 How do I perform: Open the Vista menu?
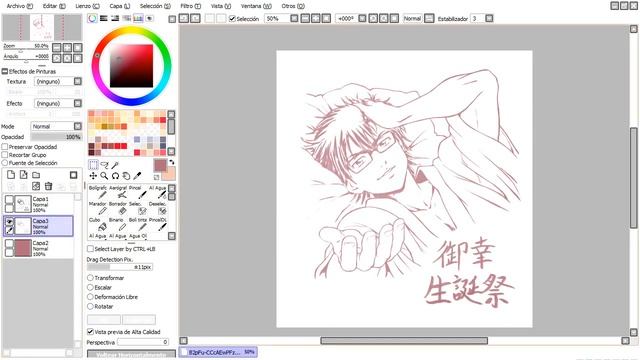click(221, 6)
